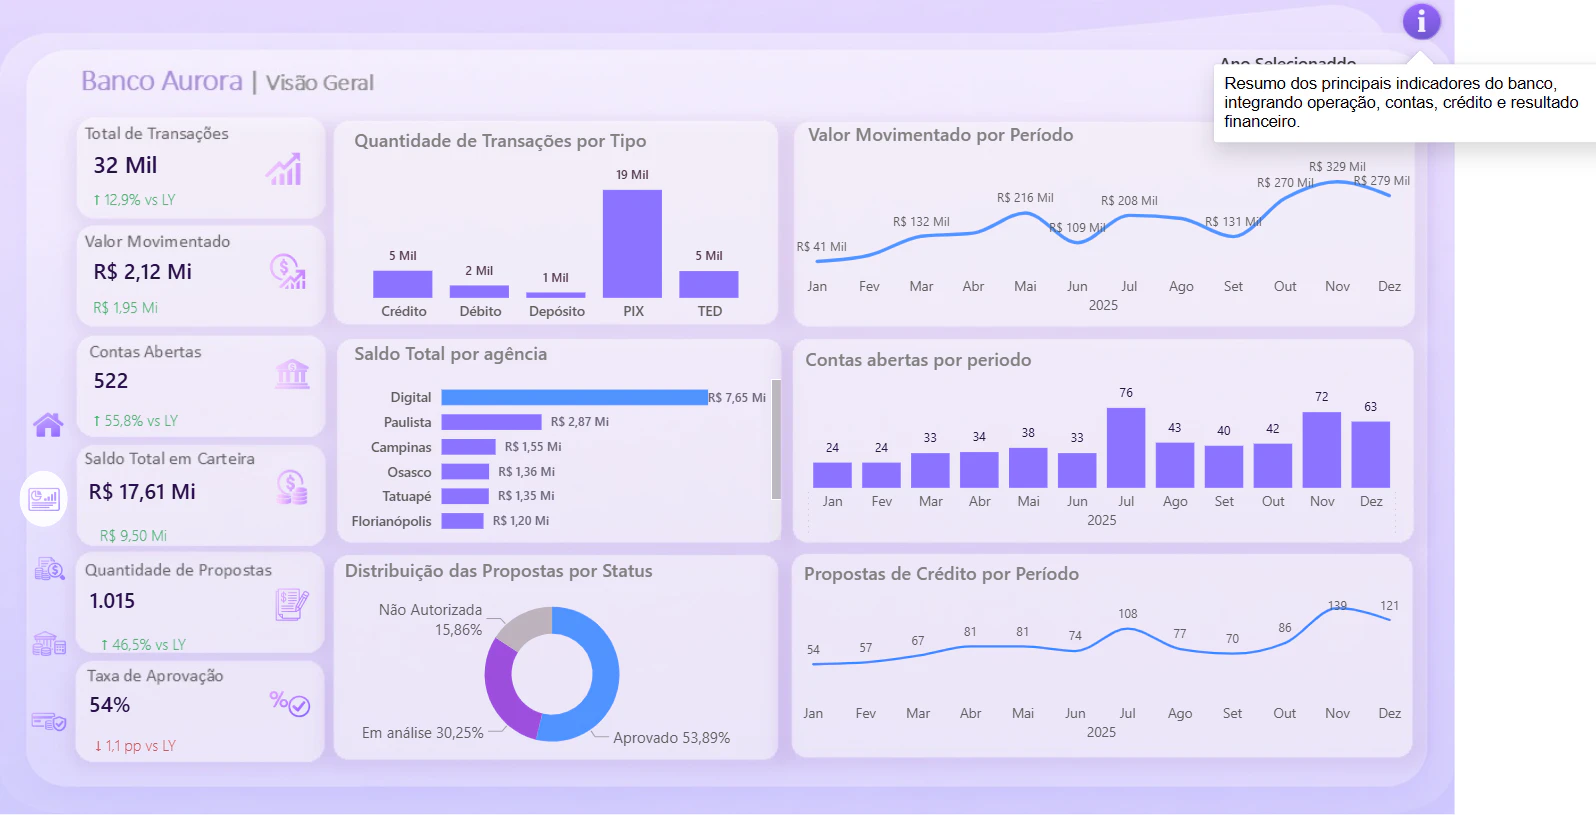Viewport: 1596px width, 815px height.
Task: Click the '522' Contas Abertas value
Action: (x=111, y=381)
